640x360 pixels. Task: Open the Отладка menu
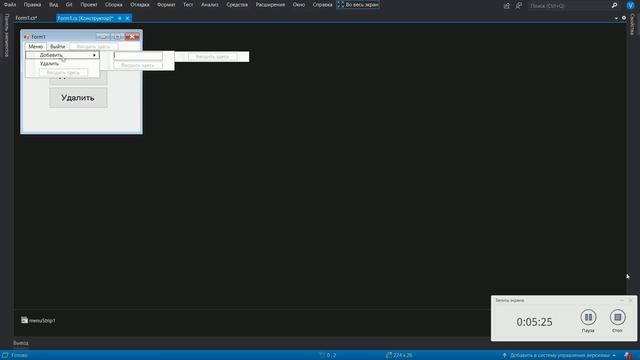(x=140, y=5)
